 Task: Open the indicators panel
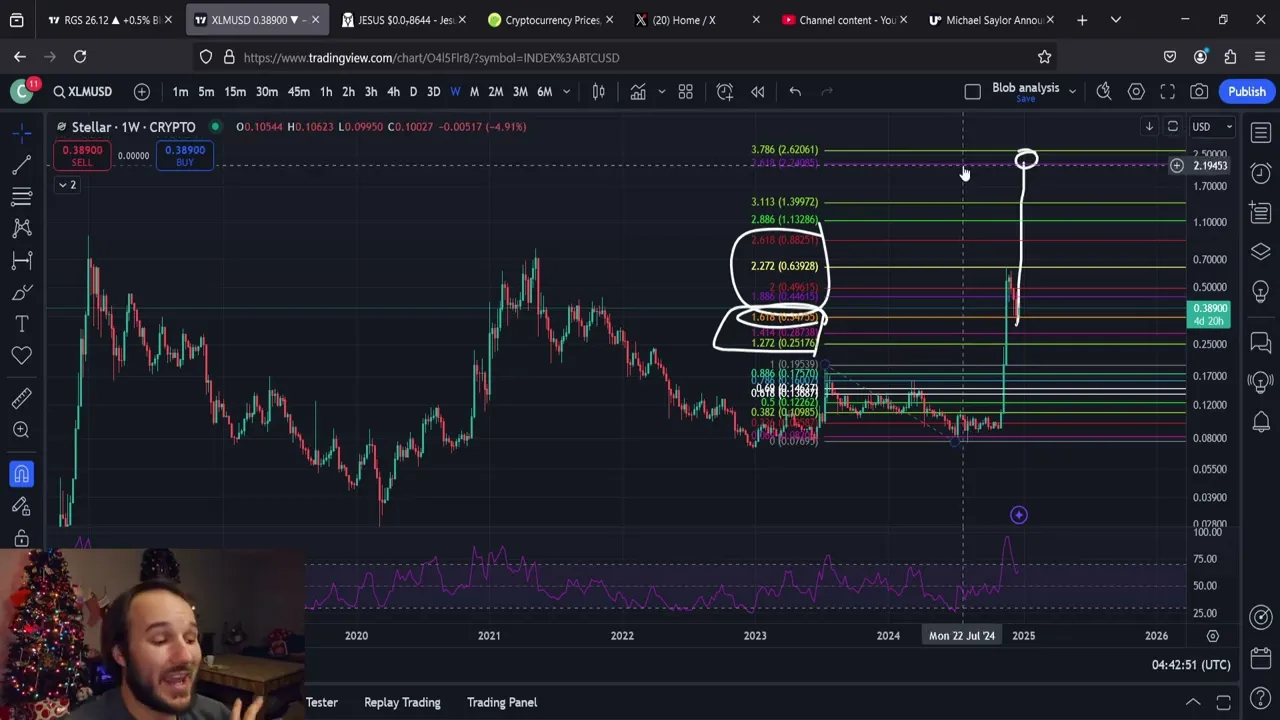click(x=637, y=92)
